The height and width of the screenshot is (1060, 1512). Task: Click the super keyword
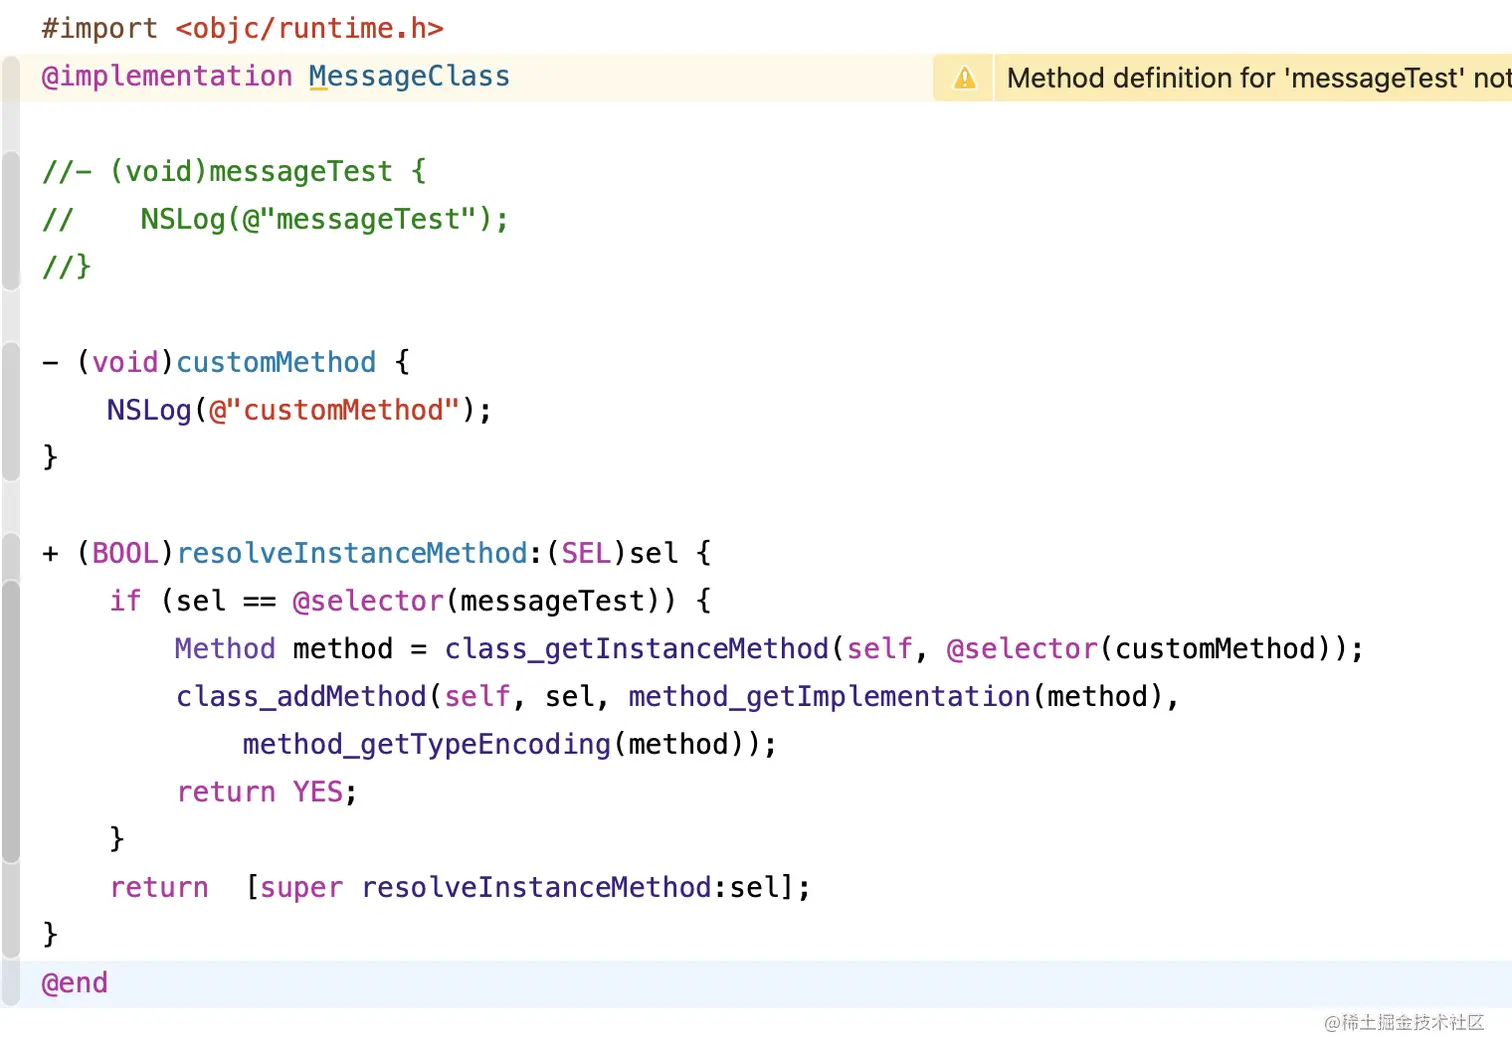[x=301, y=888]
